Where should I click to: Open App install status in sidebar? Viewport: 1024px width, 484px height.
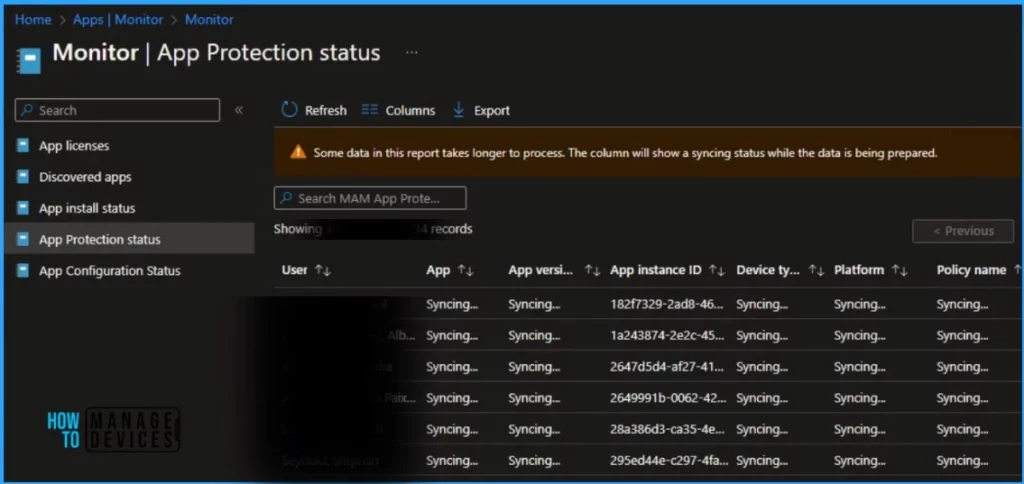point(87,208)
